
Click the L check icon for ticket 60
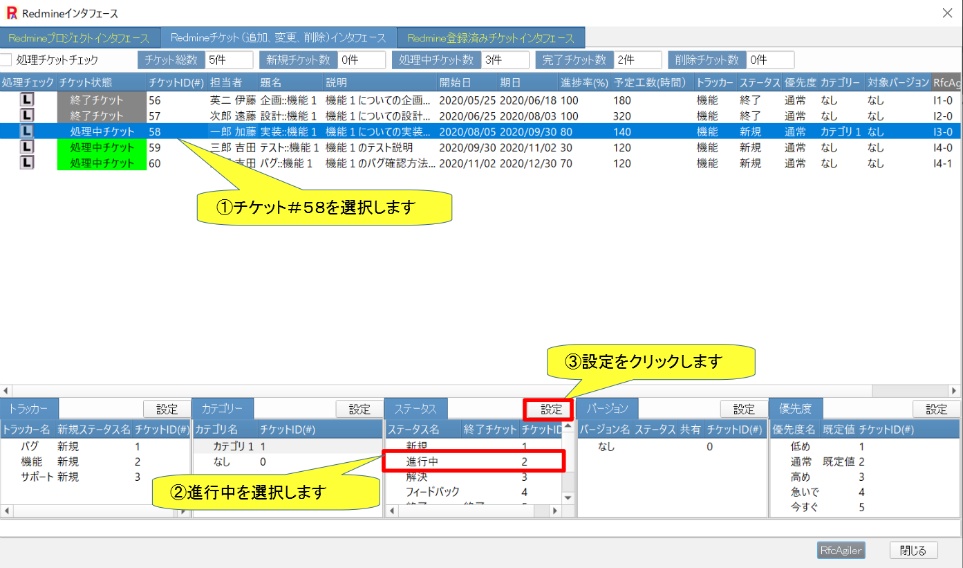pos(27,163)
